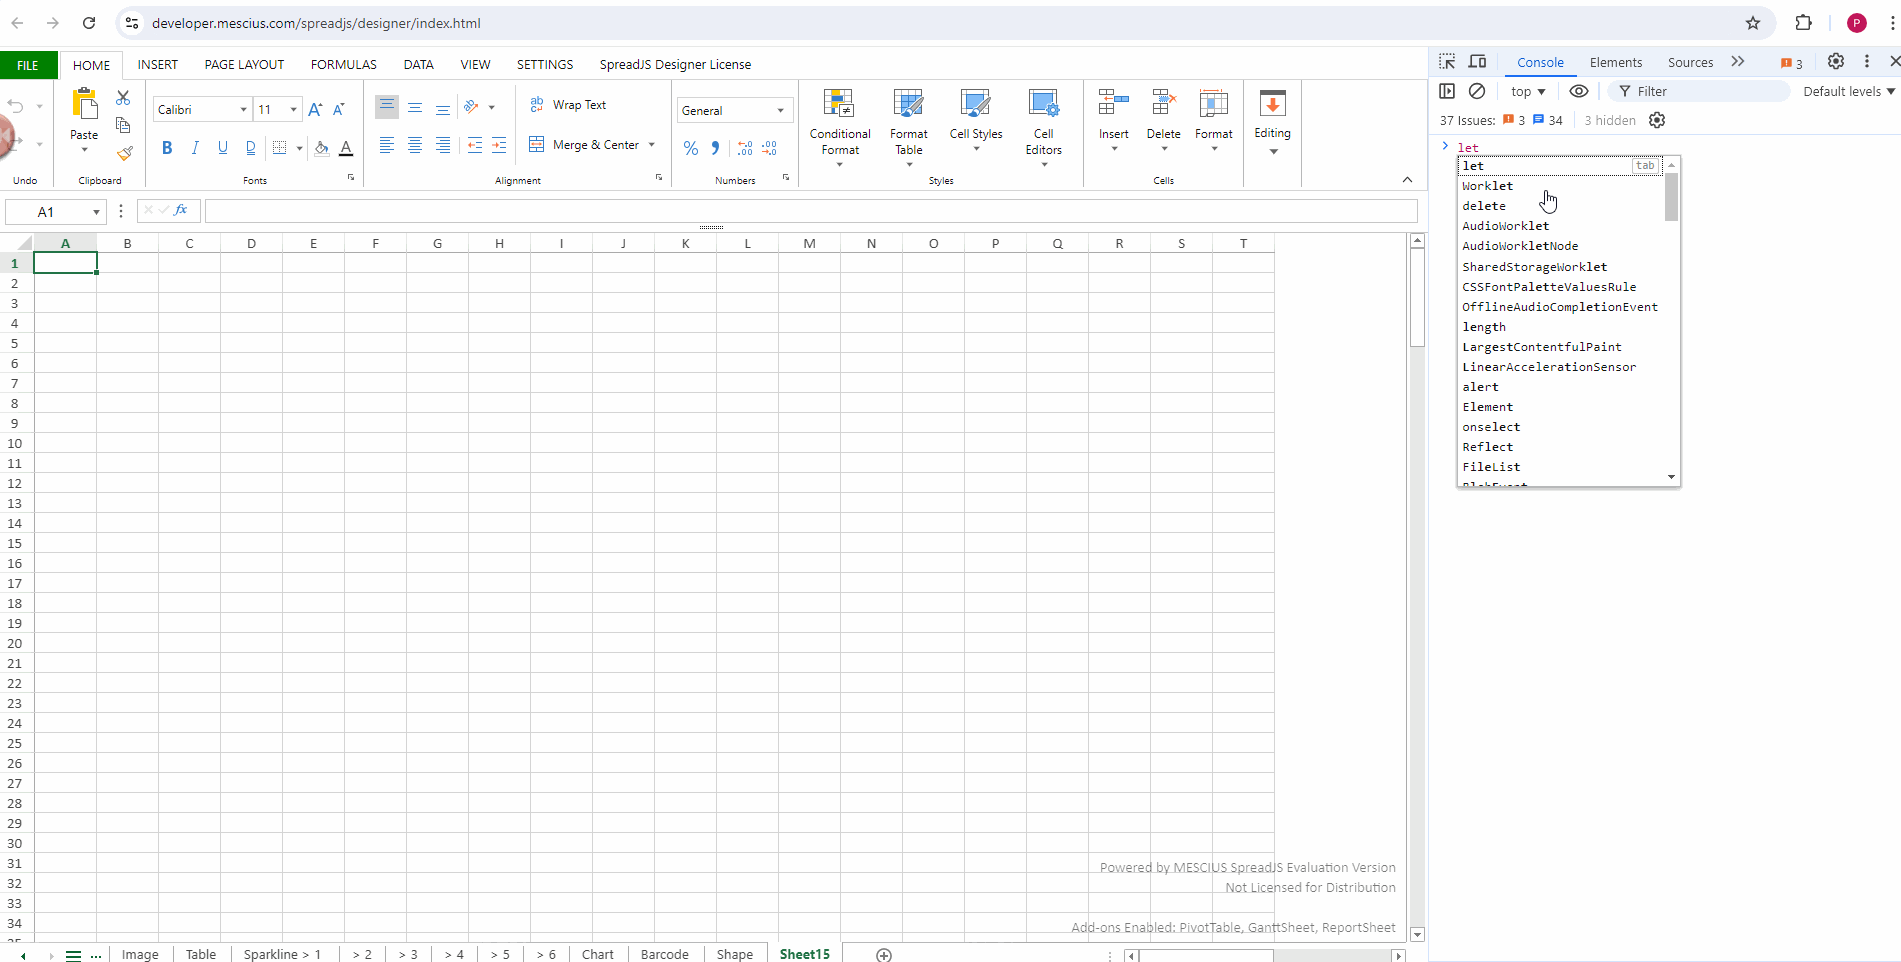Toggle italic formatting
The width and height of the screenshot is (1901, 962).
(x=195, y=148)
